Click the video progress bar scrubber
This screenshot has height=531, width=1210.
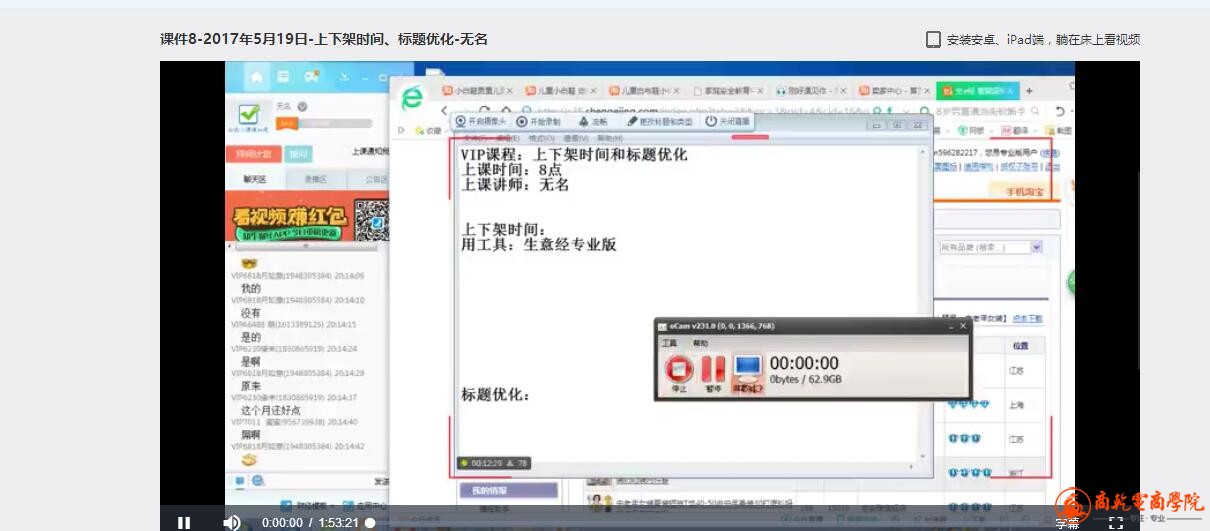[370, 522]
